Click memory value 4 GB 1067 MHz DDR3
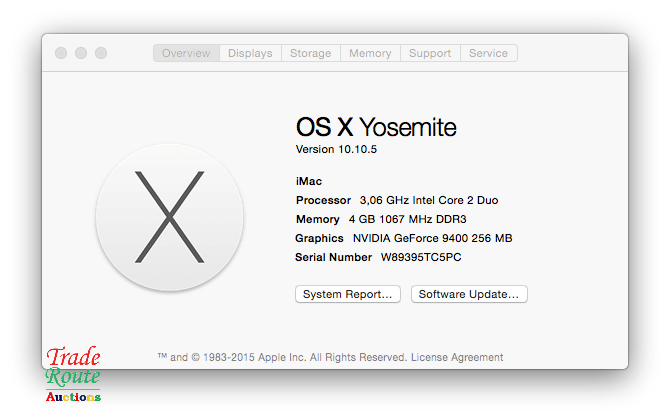 [407, 219]
